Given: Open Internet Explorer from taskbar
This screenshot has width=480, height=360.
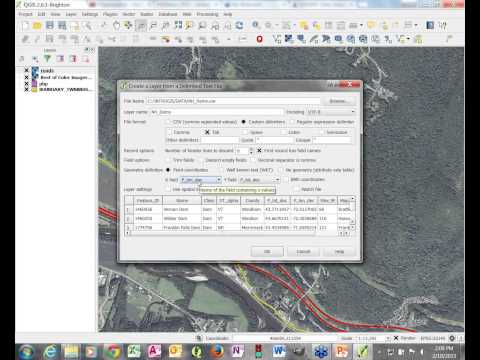Looking at the screenshot, I should point(50,351).
